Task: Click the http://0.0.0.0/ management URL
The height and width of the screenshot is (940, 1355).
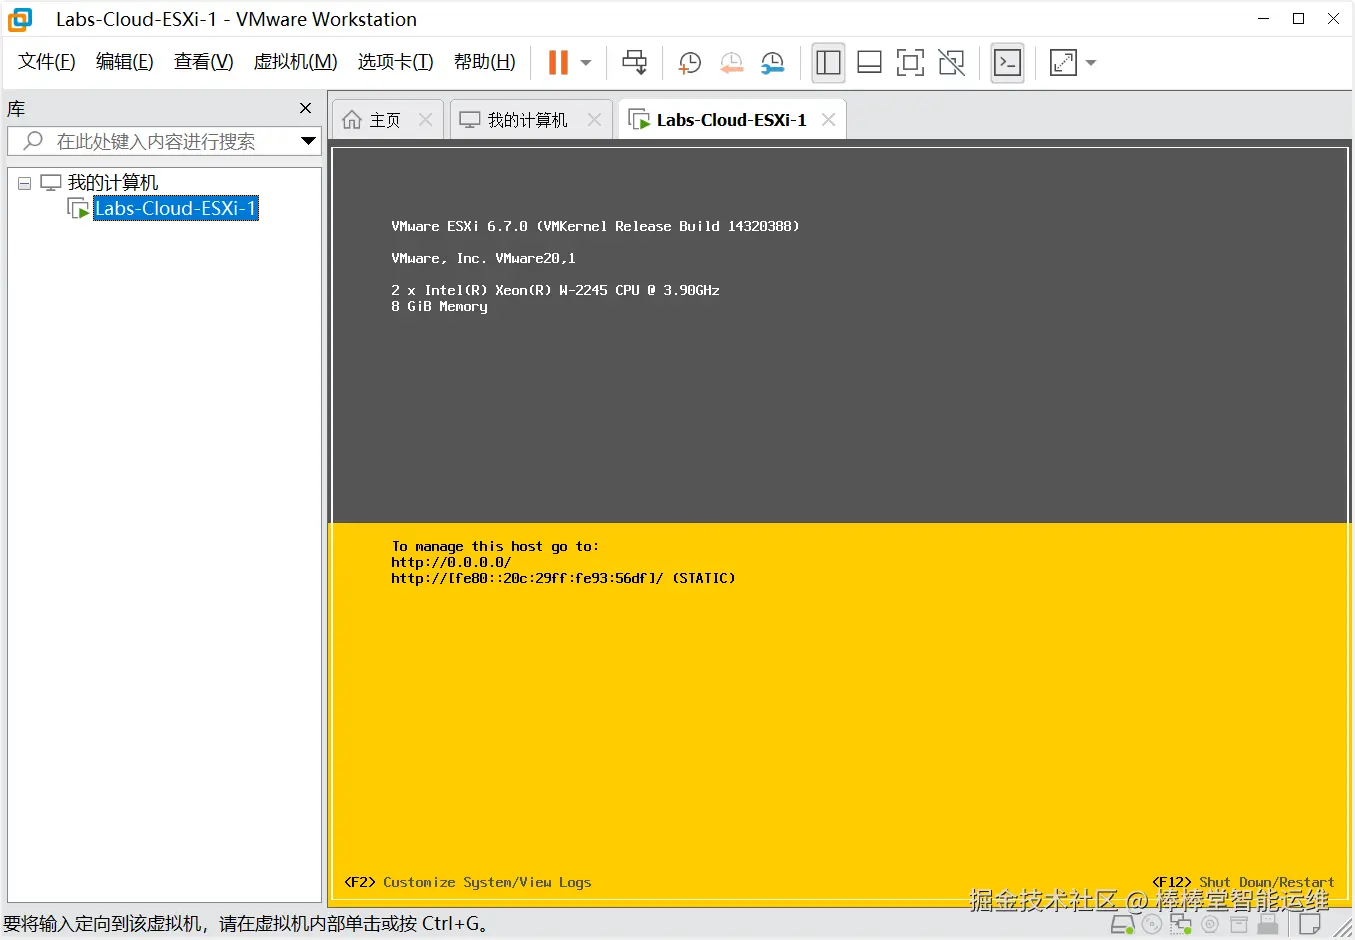Action: coord(451,562)
